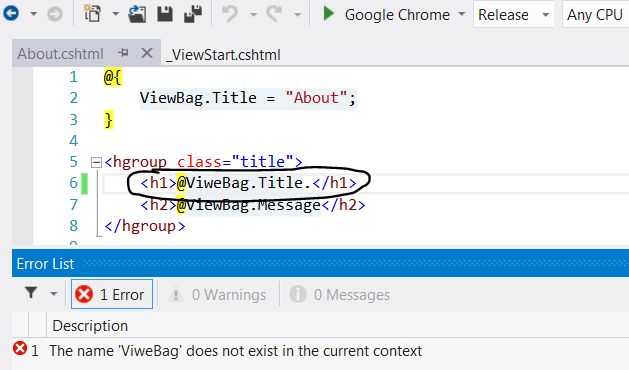Start debugging with the green play icon
Viewport: 629px width, 370px height.
pos(329,14)
